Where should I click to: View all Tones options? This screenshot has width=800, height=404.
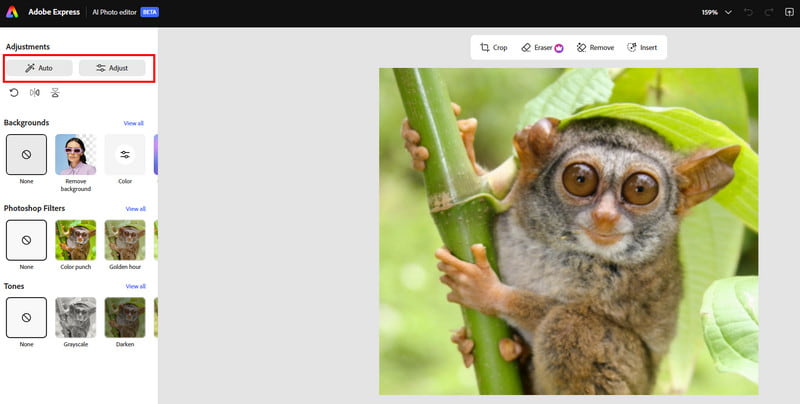click(x=136, y=286)
